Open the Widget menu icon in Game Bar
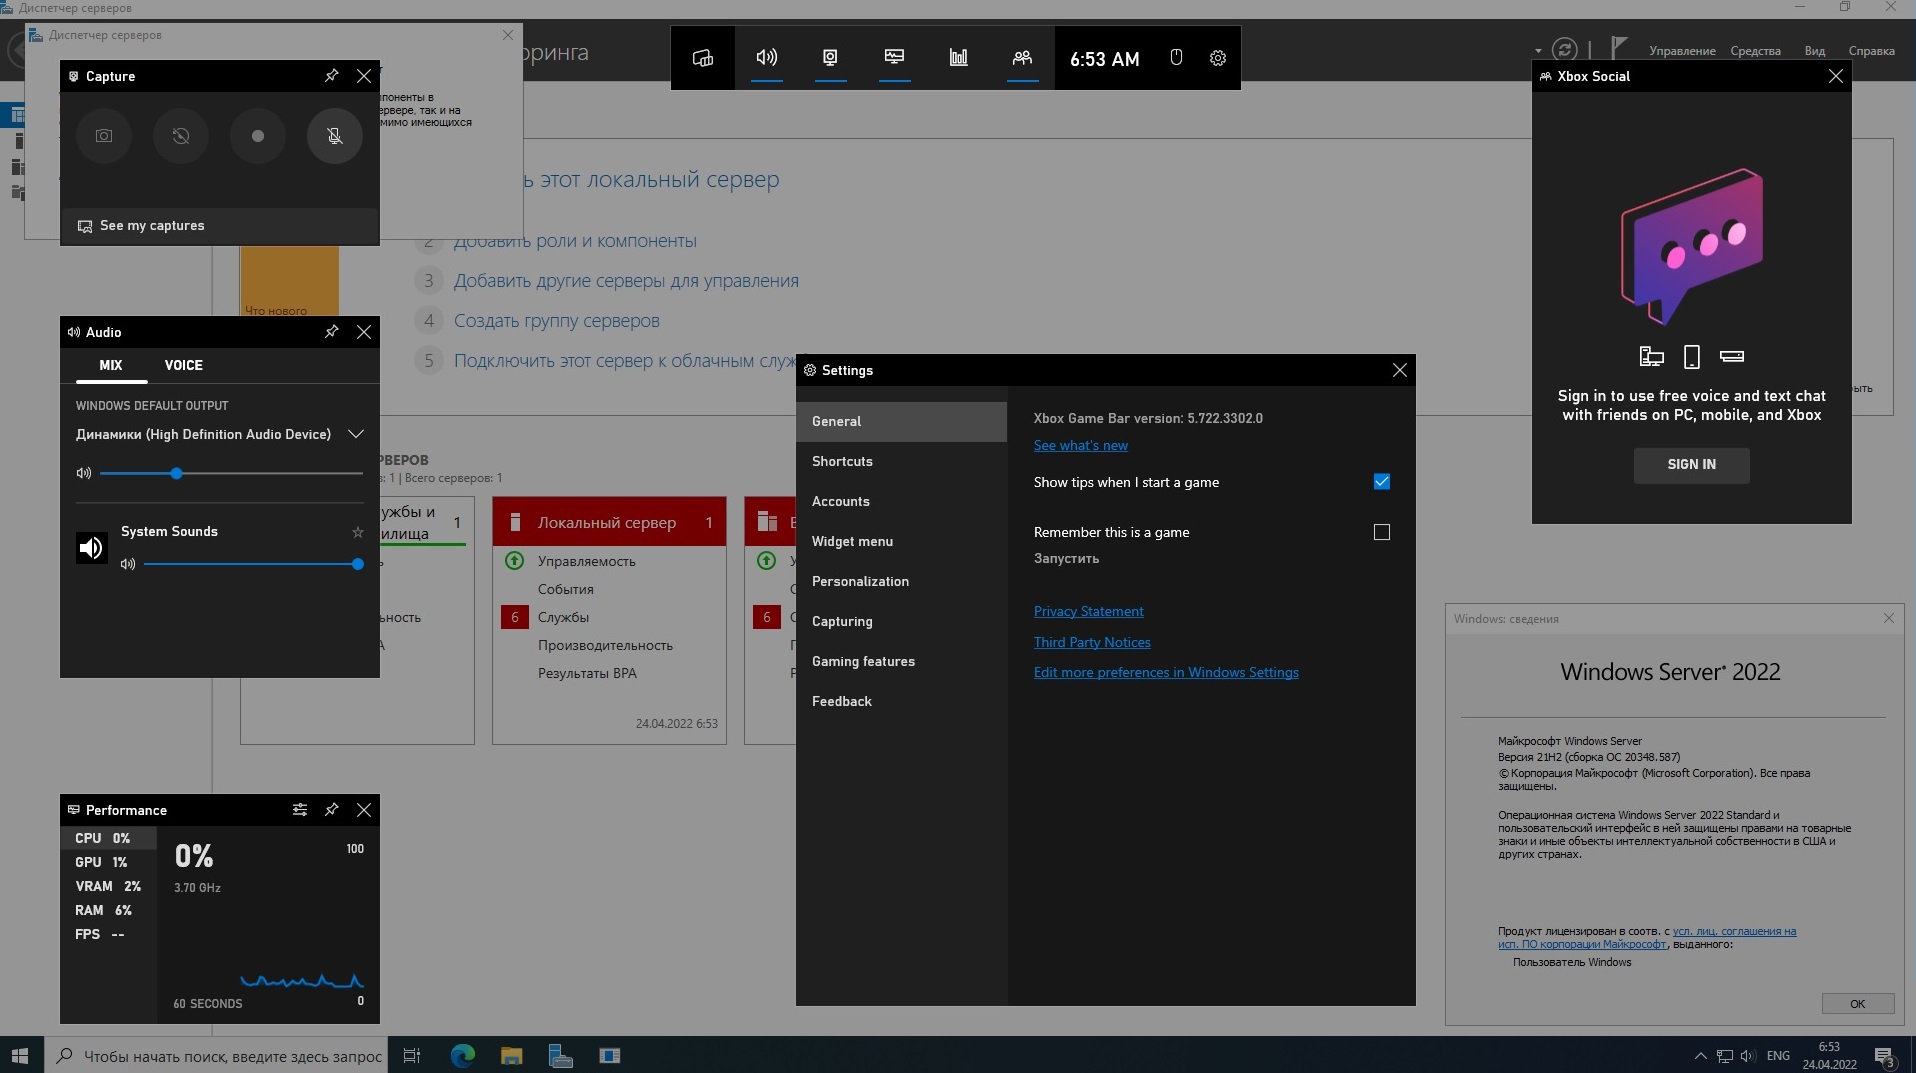Image resolution: width=1916 pixels, height=1073 pixels. click(703, 58)
